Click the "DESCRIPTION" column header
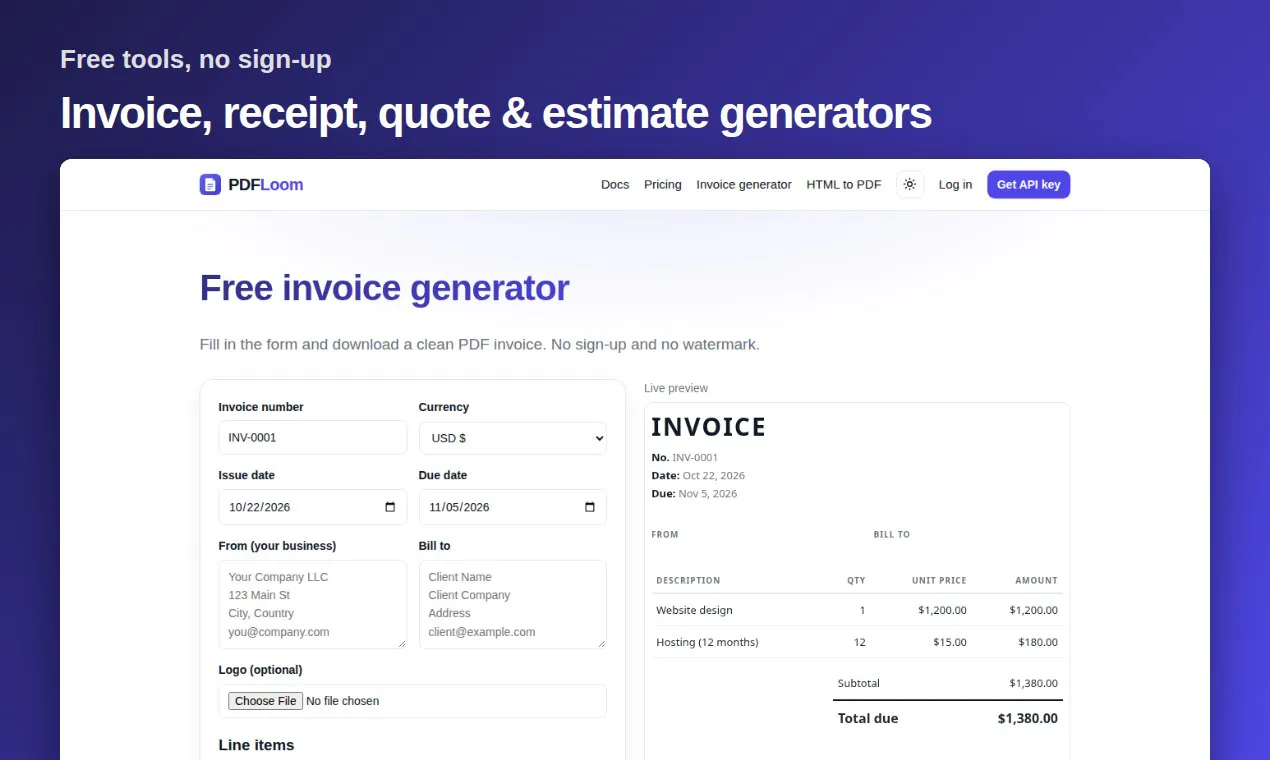Viewport: 1270px width, 760px height. click(x=688, y=580)
